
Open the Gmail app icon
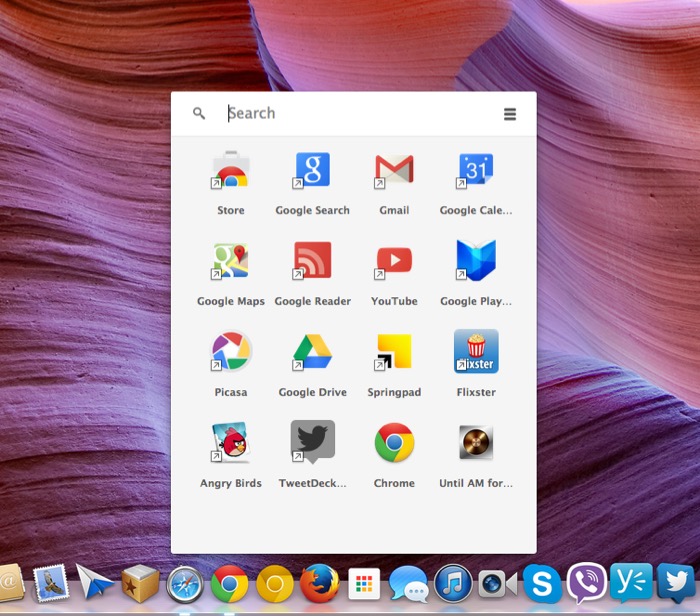394,170
